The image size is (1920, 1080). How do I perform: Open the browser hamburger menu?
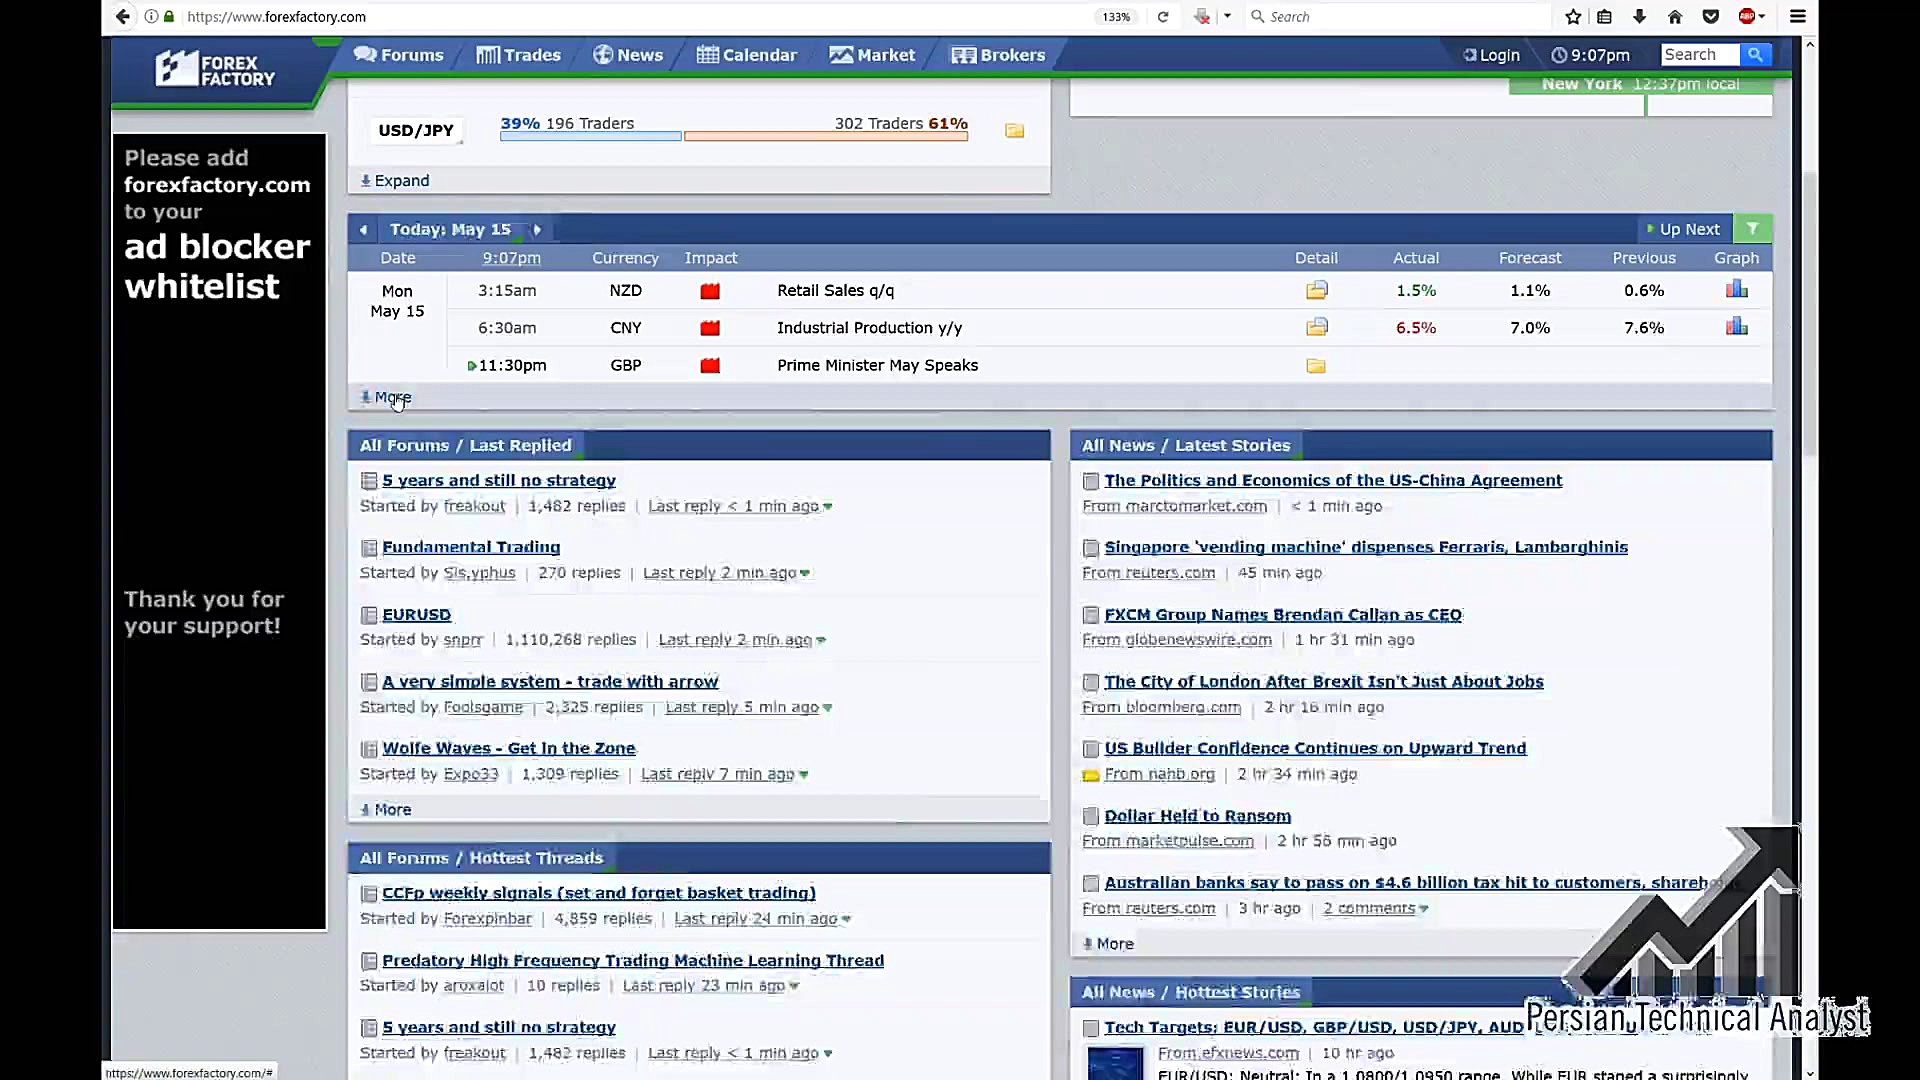click(1797, 16)
